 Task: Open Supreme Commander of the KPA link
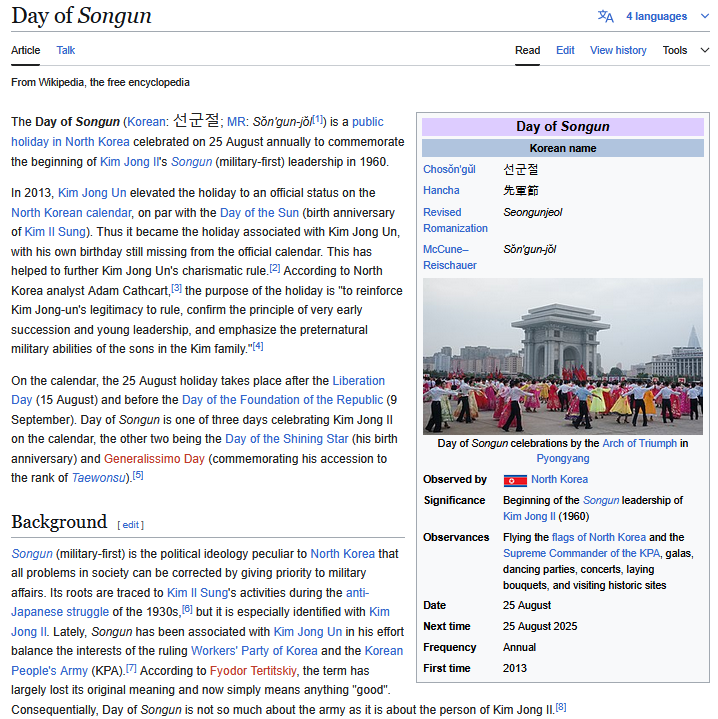(x=581, y=553)
